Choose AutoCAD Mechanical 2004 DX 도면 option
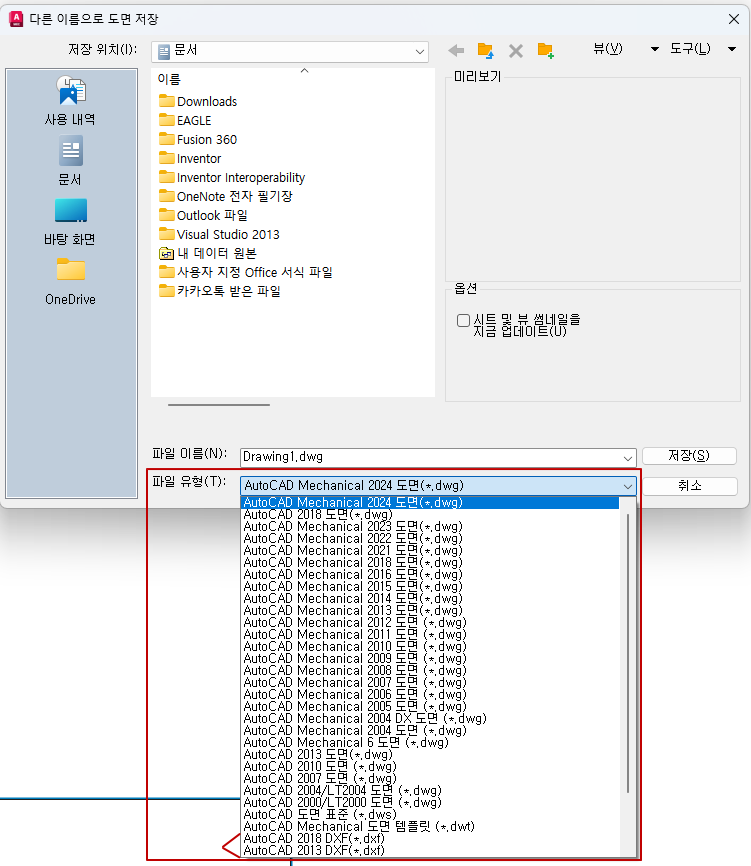This screenshot has height=866, width=751. tap(430, 719)
